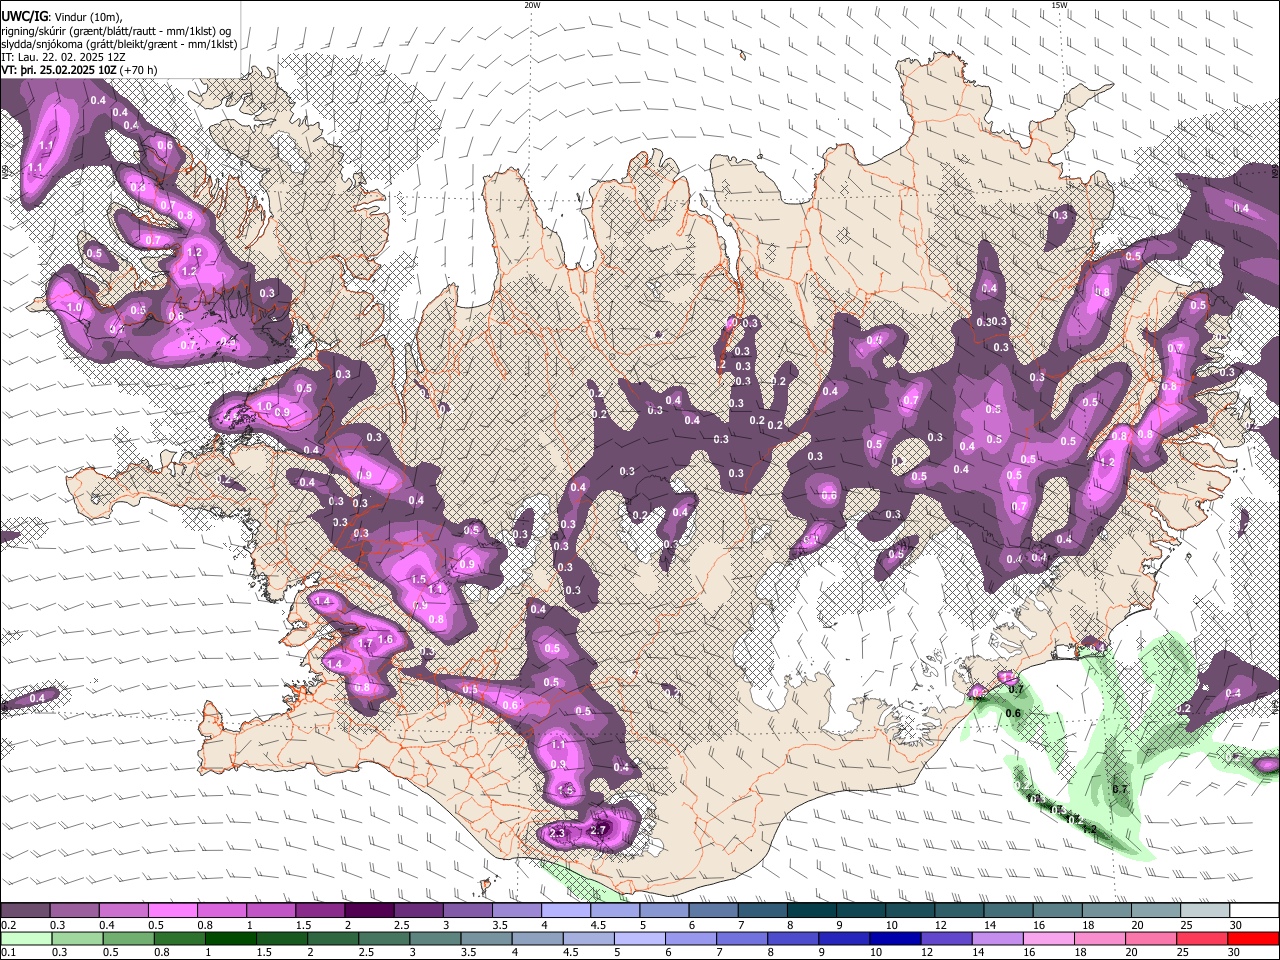Pick the light lavender 4–4.5 swatch in upper legend
The height and width of the screenshot is (960, 1280).
click(566, 911)
